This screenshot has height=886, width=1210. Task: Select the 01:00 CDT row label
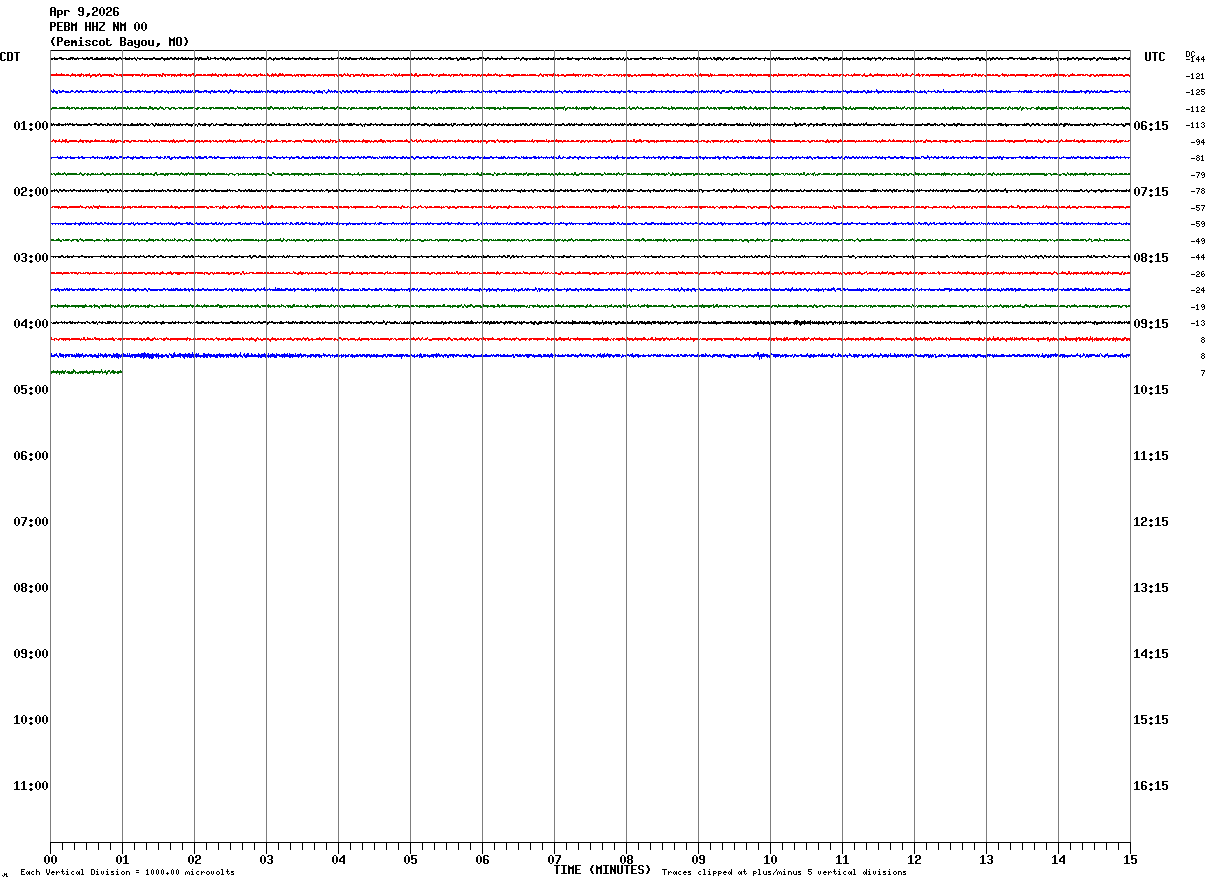pos(31,126)
